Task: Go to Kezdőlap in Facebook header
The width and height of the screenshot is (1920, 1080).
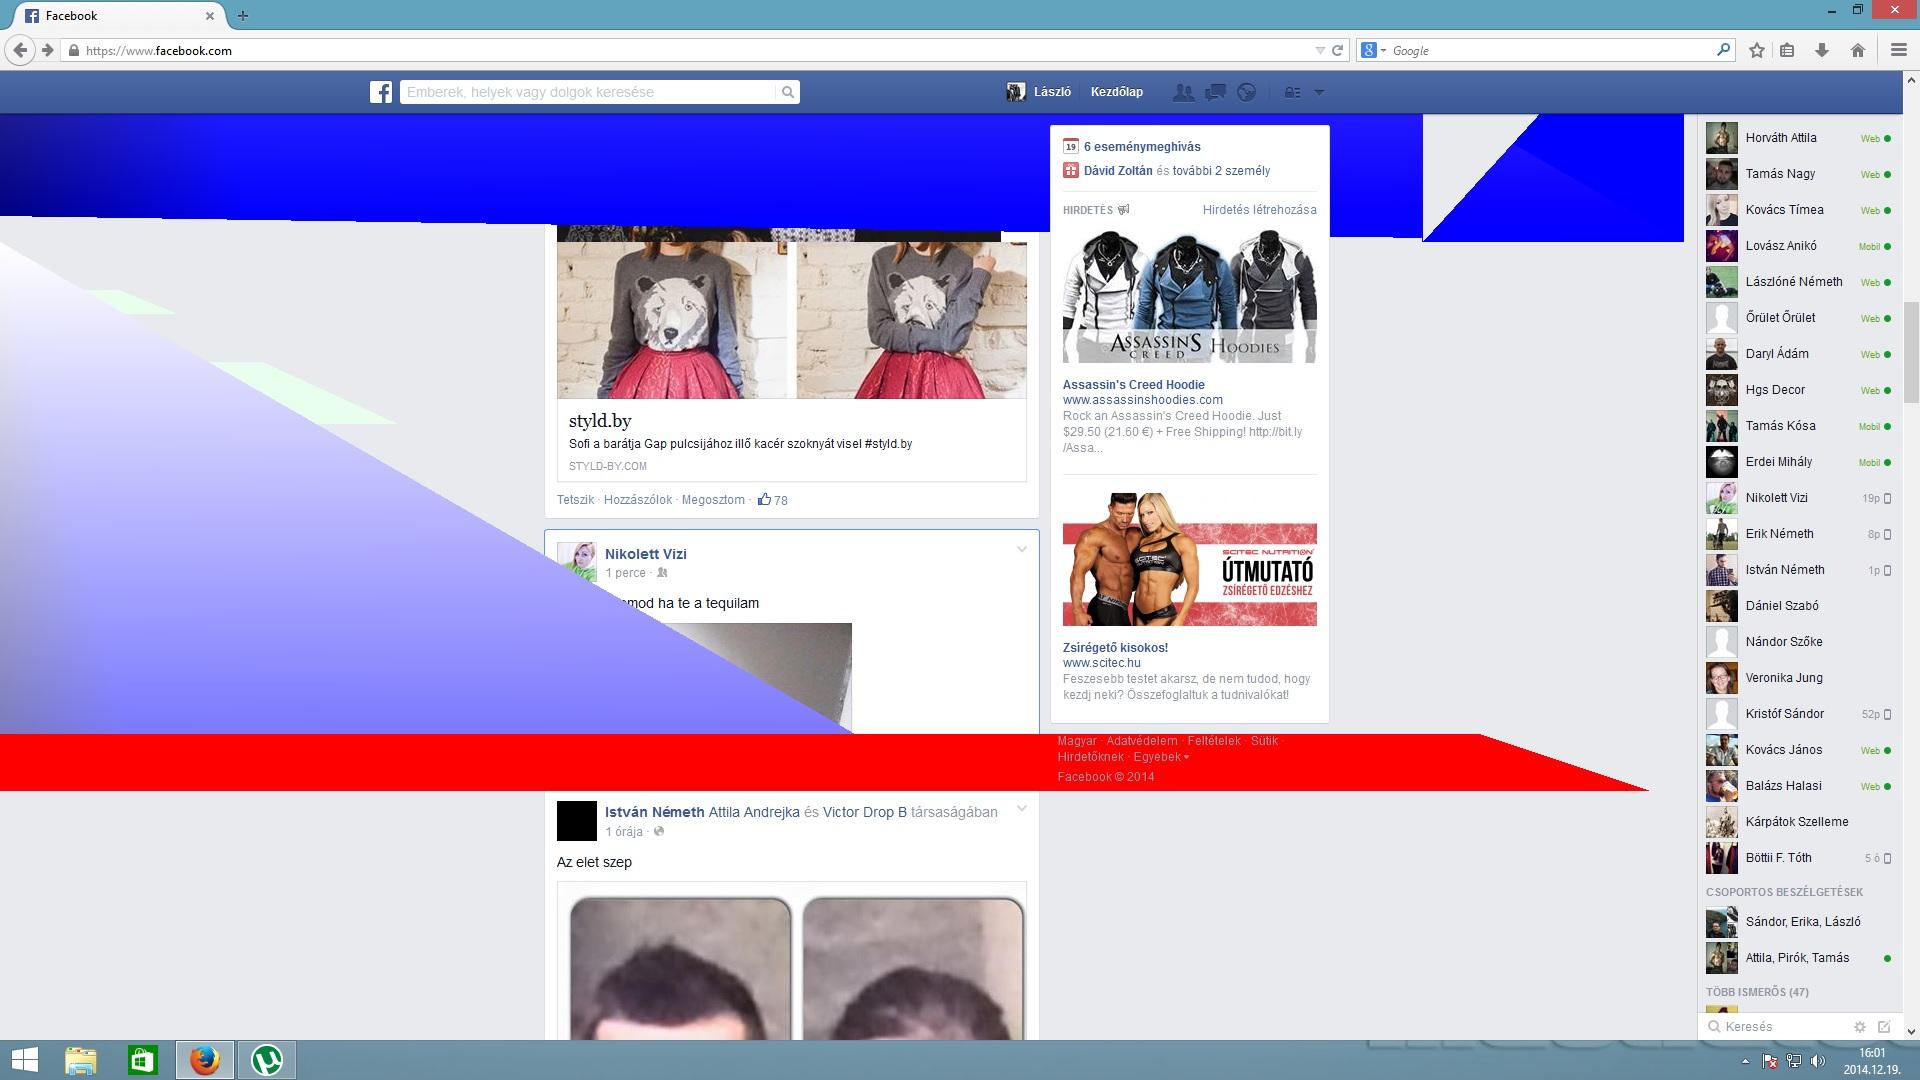Action: 1116,92
